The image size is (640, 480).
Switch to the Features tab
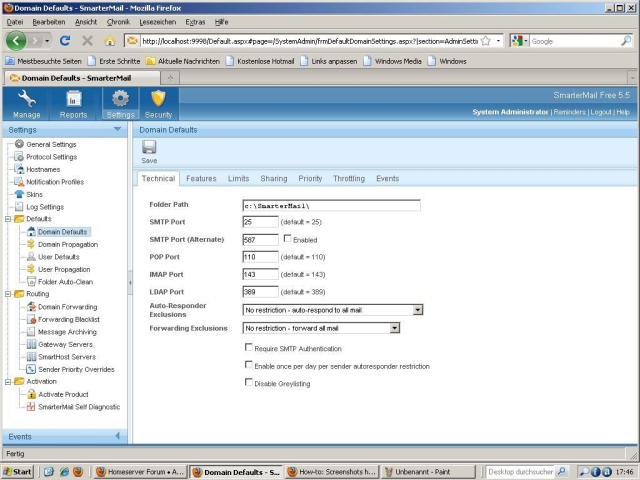(201, 179)
